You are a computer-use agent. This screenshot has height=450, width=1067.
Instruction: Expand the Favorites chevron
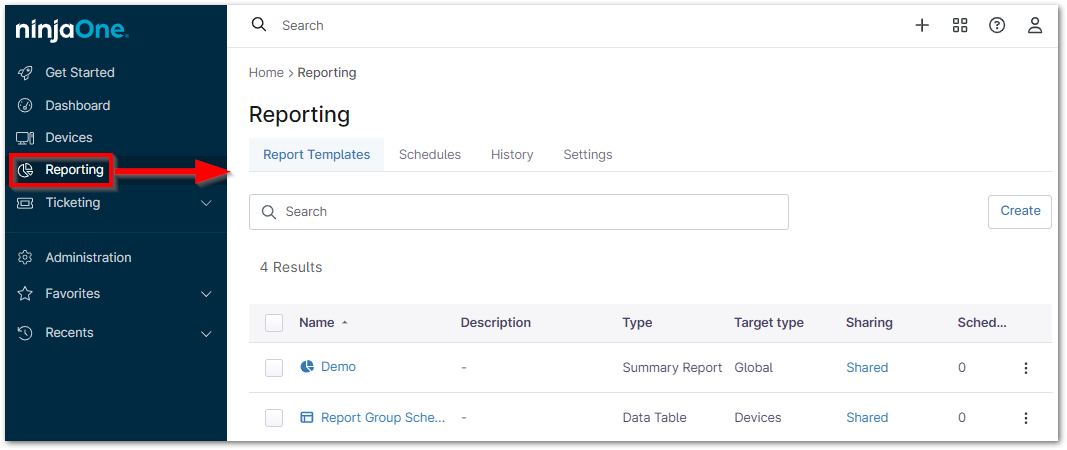point(207,294)
